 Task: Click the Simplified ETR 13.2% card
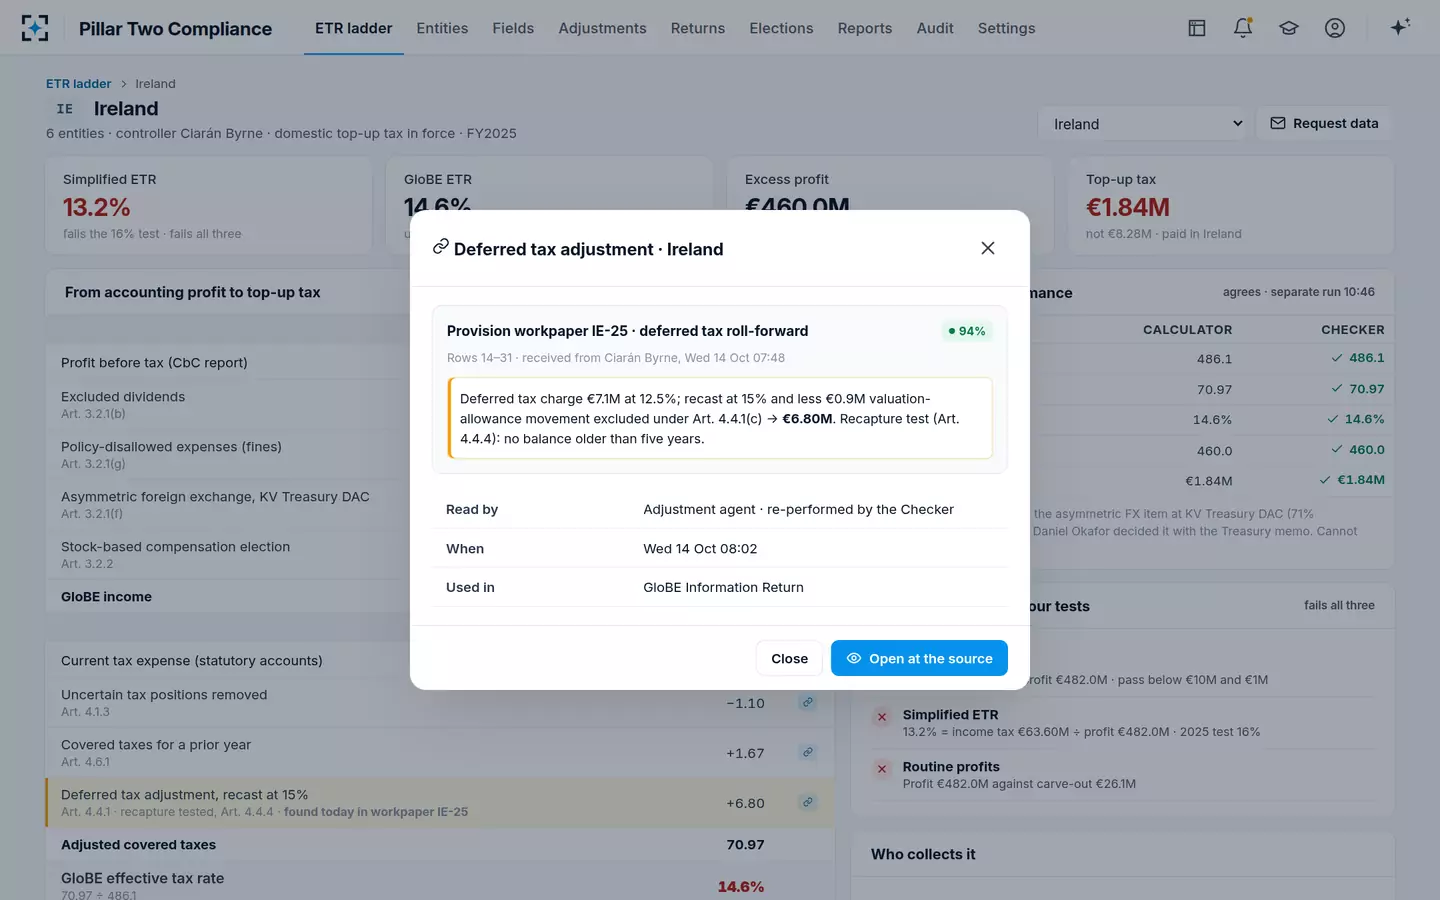click(x=209, y=205)
